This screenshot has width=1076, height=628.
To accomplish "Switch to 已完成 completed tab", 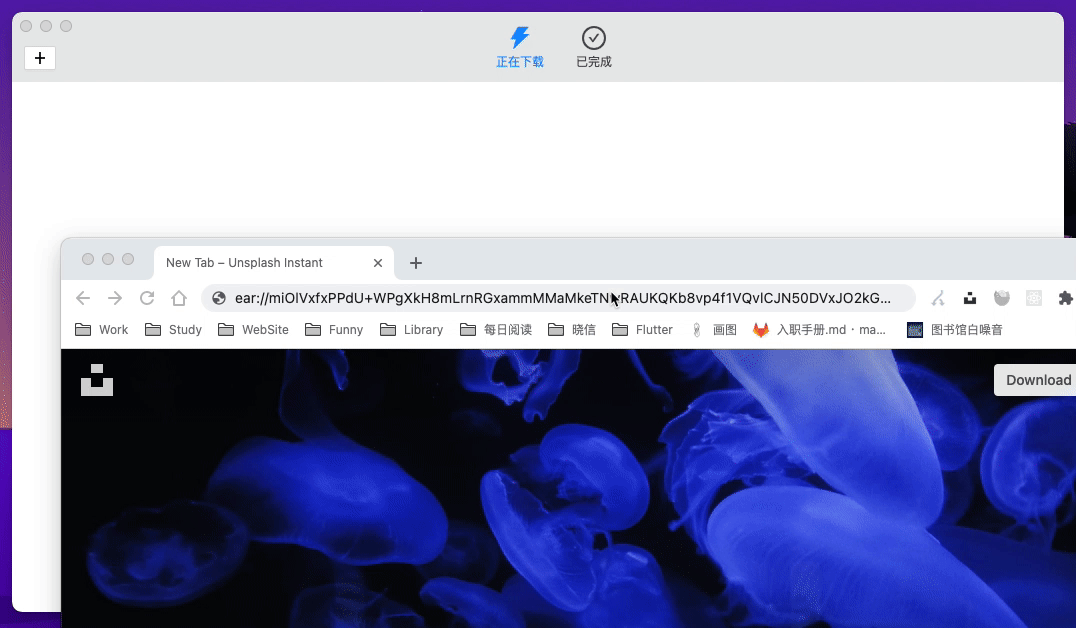I will [x=594, y=47].
